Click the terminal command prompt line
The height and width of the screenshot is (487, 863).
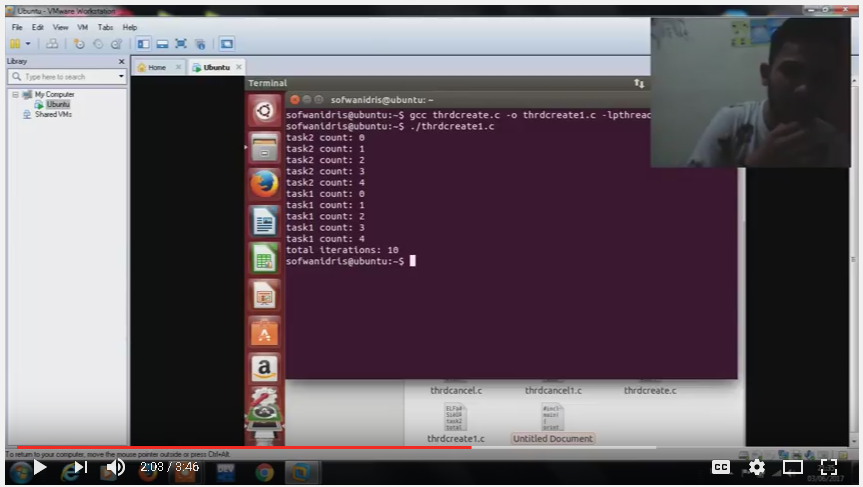[351, 261]
